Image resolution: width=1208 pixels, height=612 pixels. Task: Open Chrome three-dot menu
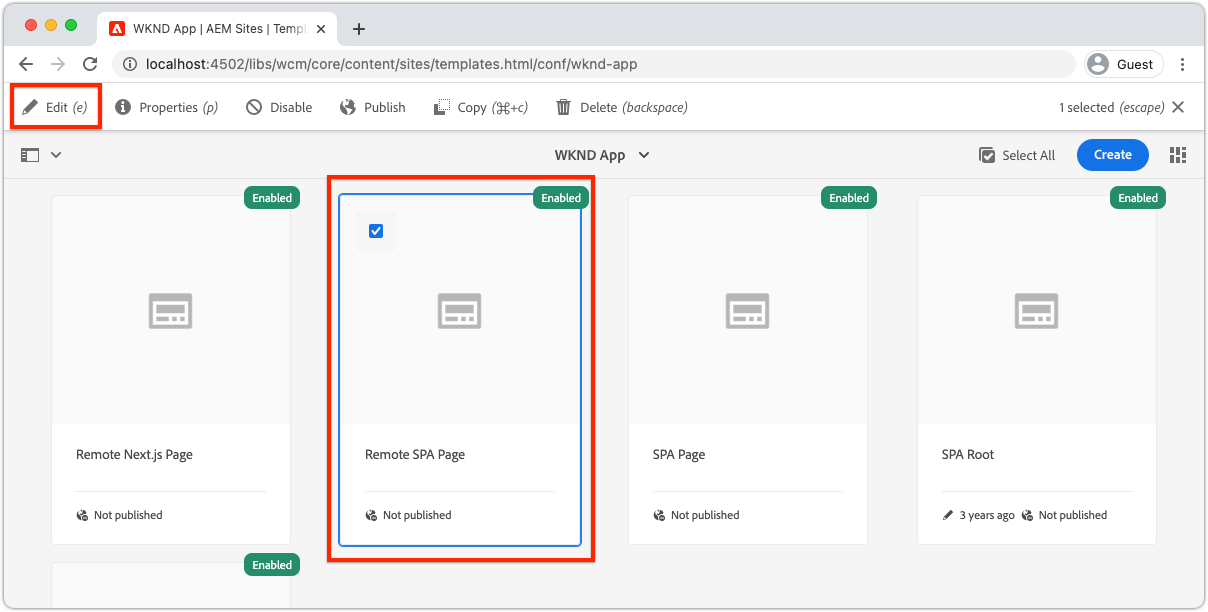point(1183,64)
